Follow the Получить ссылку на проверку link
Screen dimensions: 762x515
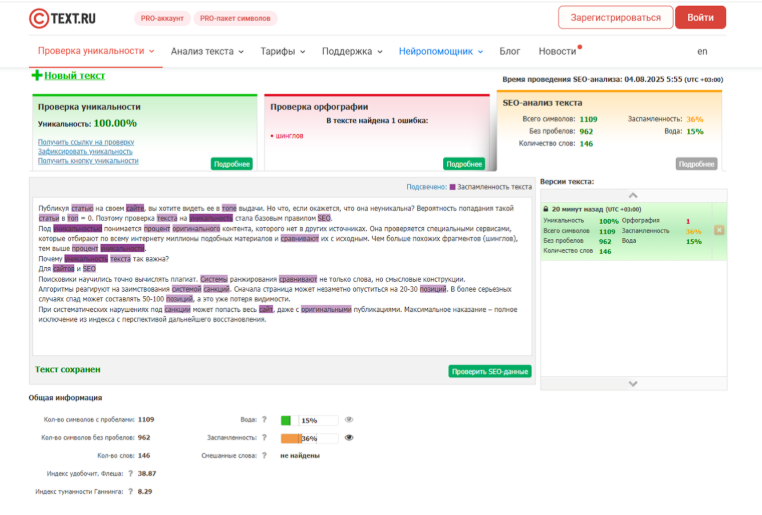coord(86,142)
